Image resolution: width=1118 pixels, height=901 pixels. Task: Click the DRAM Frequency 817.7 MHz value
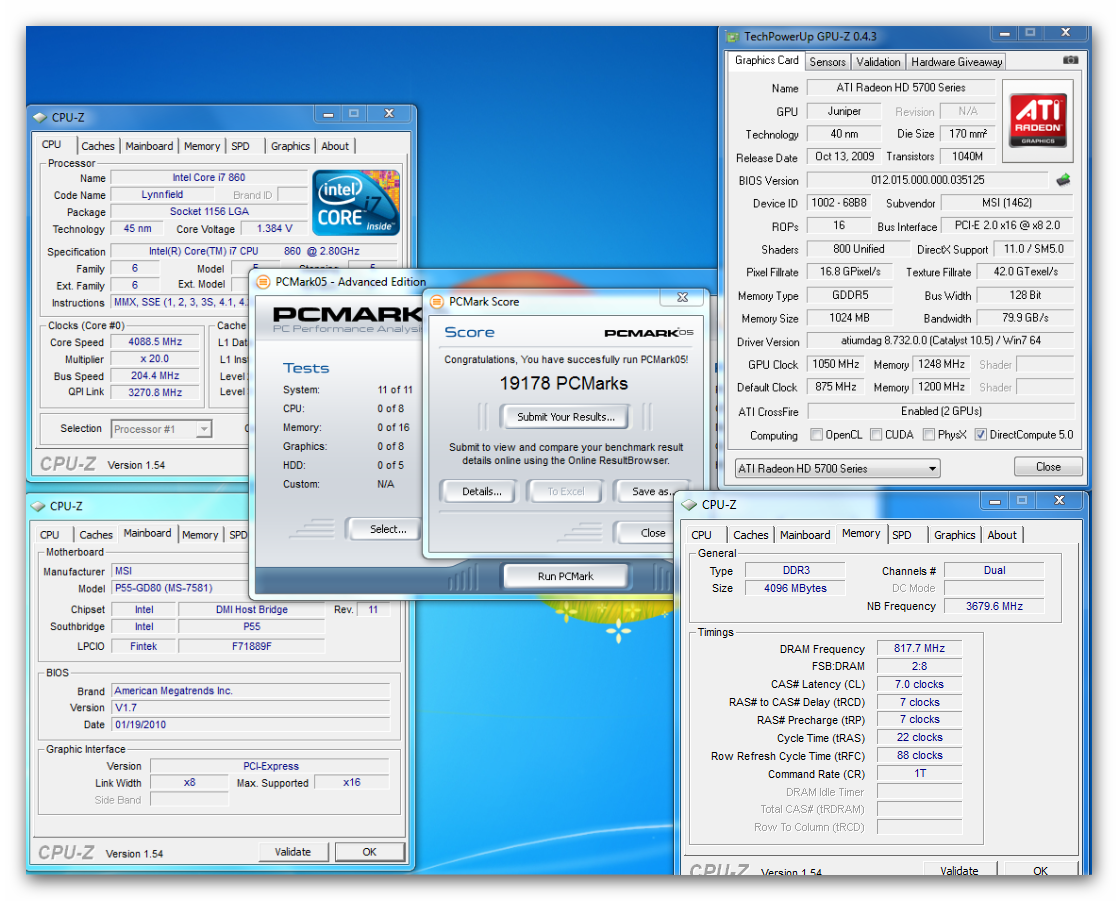coord(919,649)
